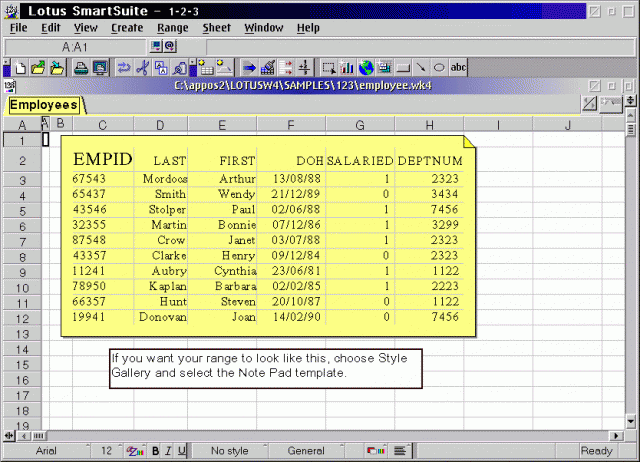Click the EMPID heading cell
The width and height of the screenshot is (640, 462).
point(103,159)
